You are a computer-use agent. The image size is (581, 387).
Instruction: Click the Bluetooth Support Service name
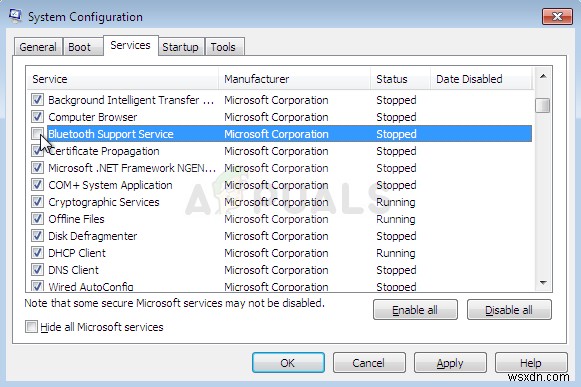coord(111,134)
